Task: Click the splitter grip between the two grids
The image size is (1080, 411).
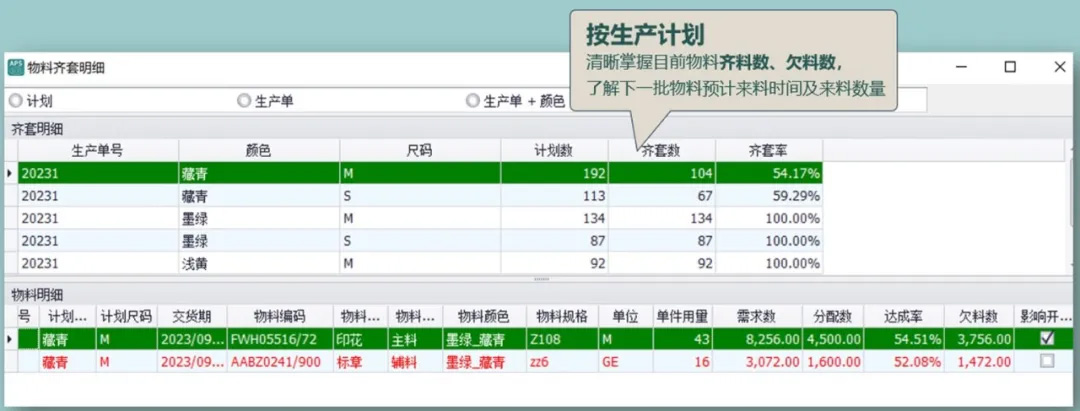Action: (x=540, y=279)
